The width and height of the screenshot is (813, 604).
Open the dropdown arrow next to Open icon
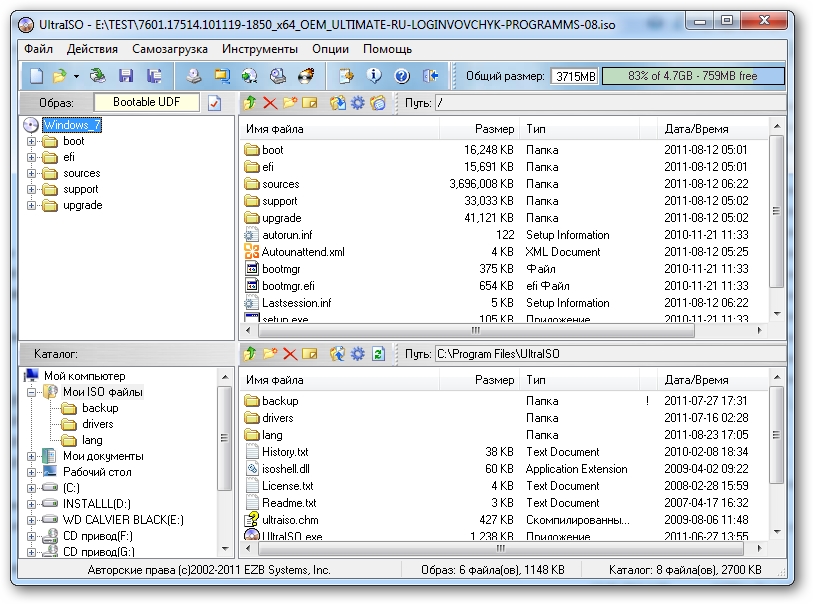coord(75,76)
